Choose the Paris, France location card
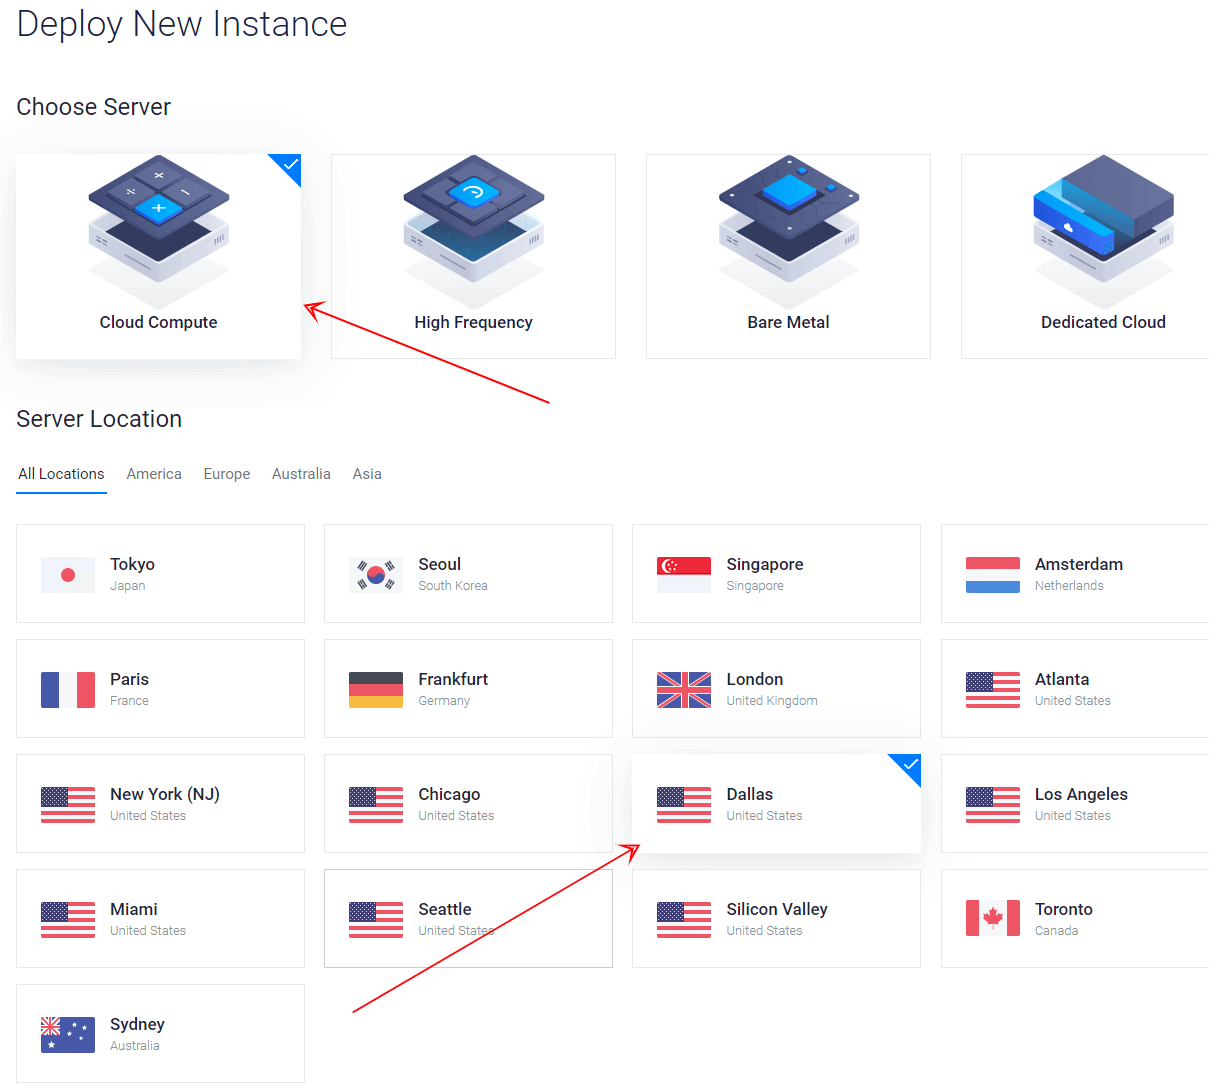1209x1085 pixels. pyautogui.click(x=160, y=689)
